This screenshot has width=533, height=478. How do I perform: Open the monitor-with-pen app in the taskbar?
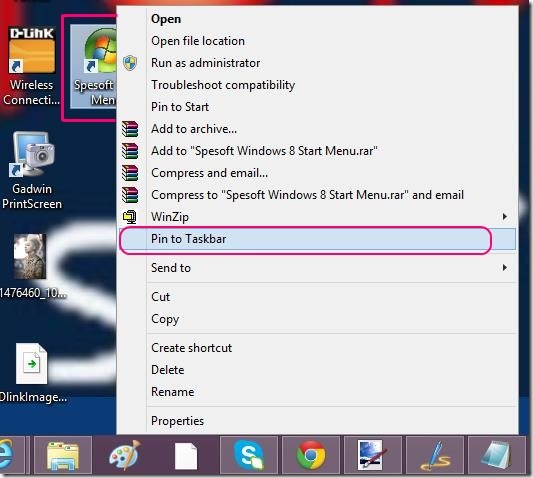[372, 455]
